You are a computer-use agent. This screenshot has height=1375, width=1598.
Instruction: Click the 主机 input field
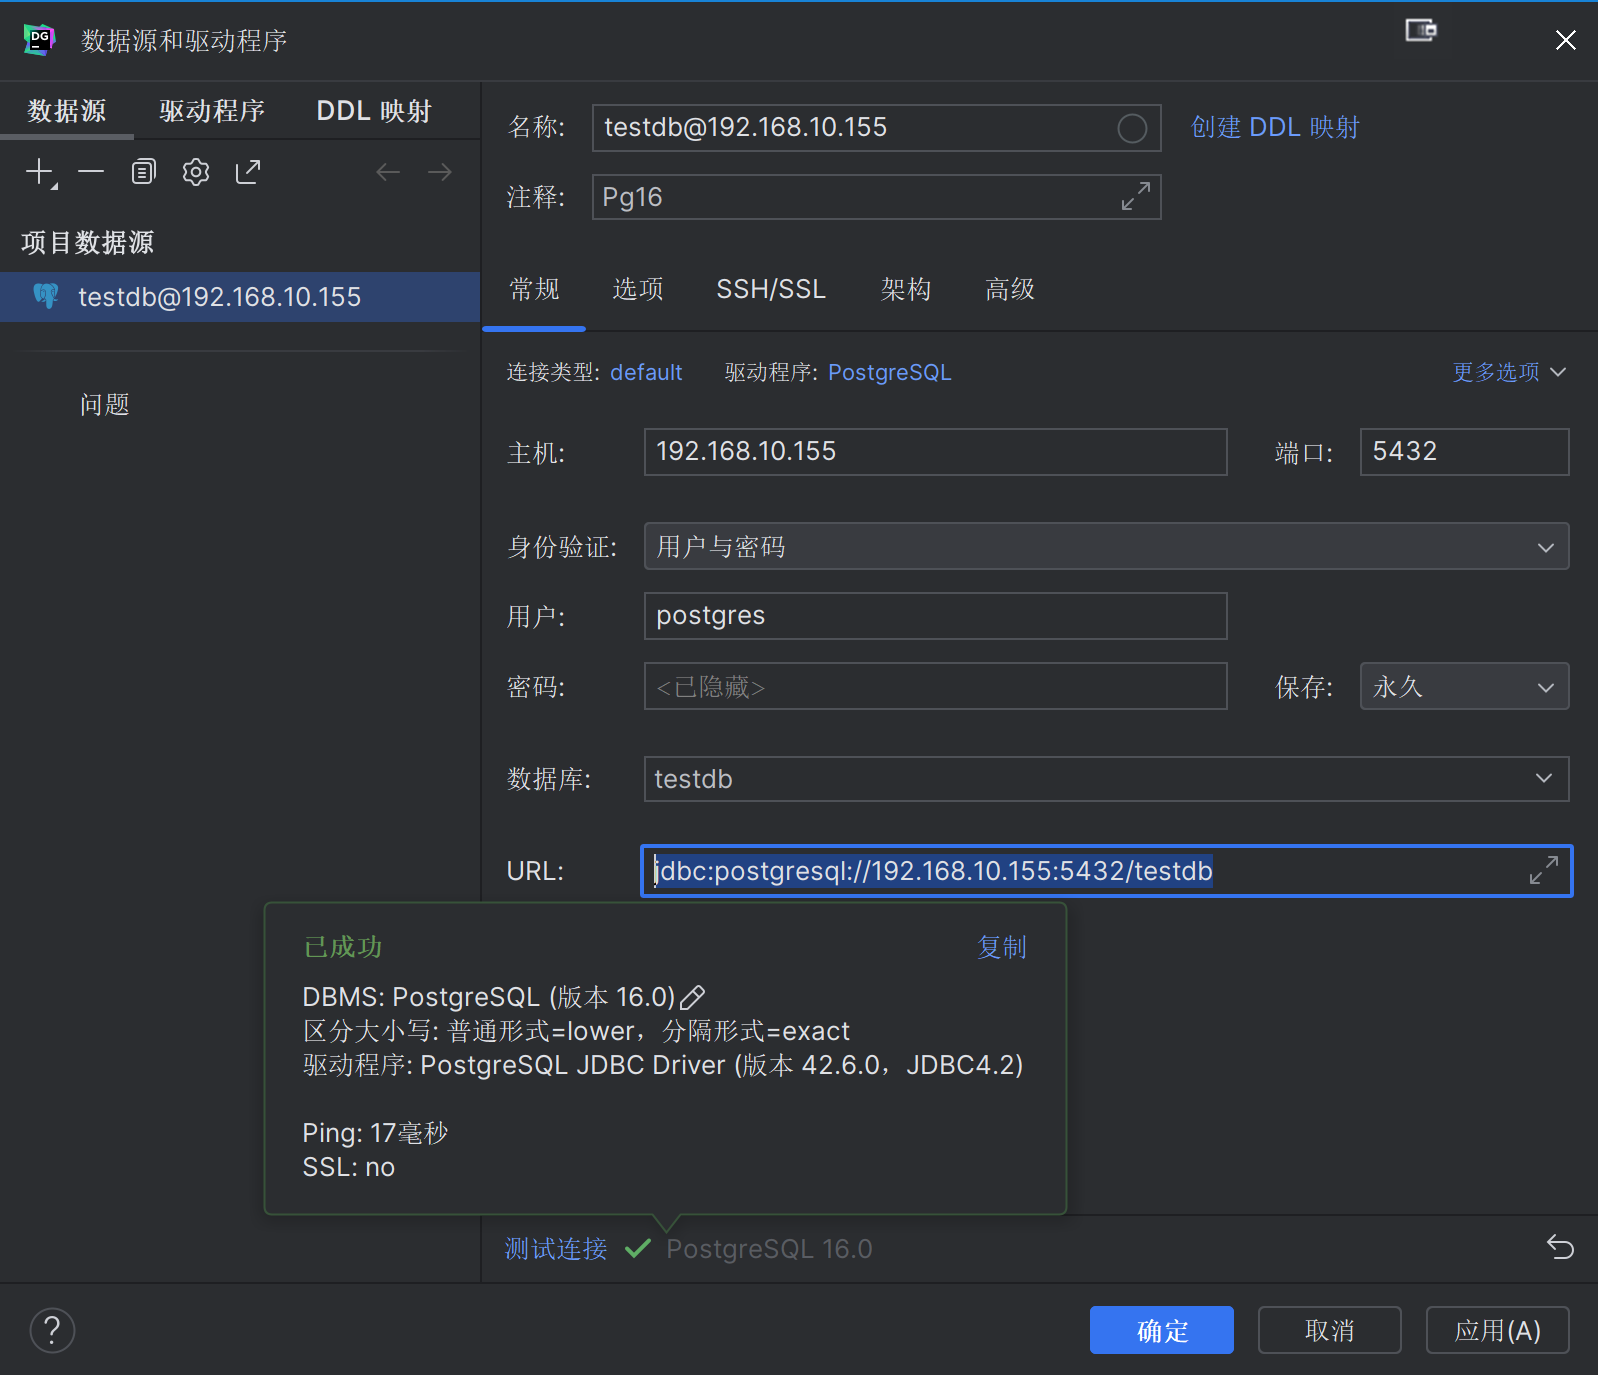[935, 452]
